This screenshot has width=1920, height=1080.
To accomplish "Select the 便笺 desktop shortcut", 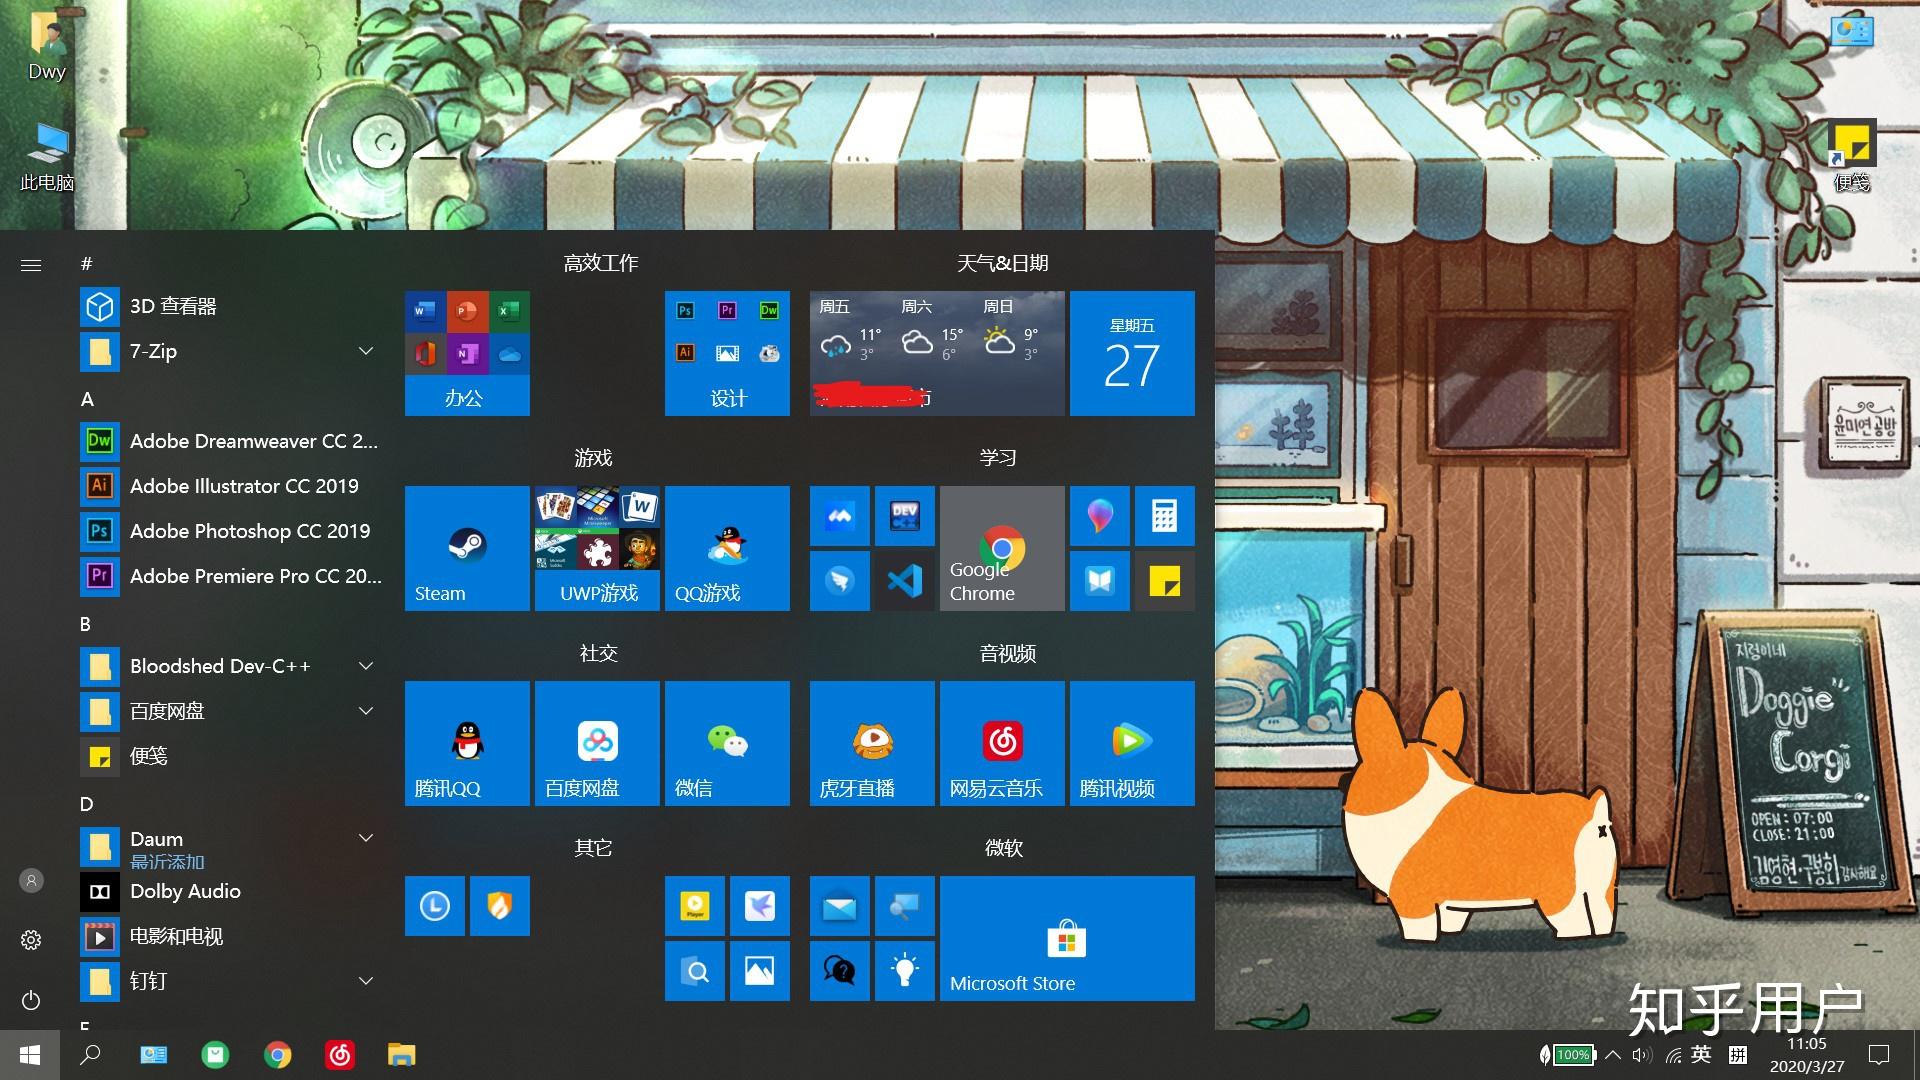I will click(1852, 157).
